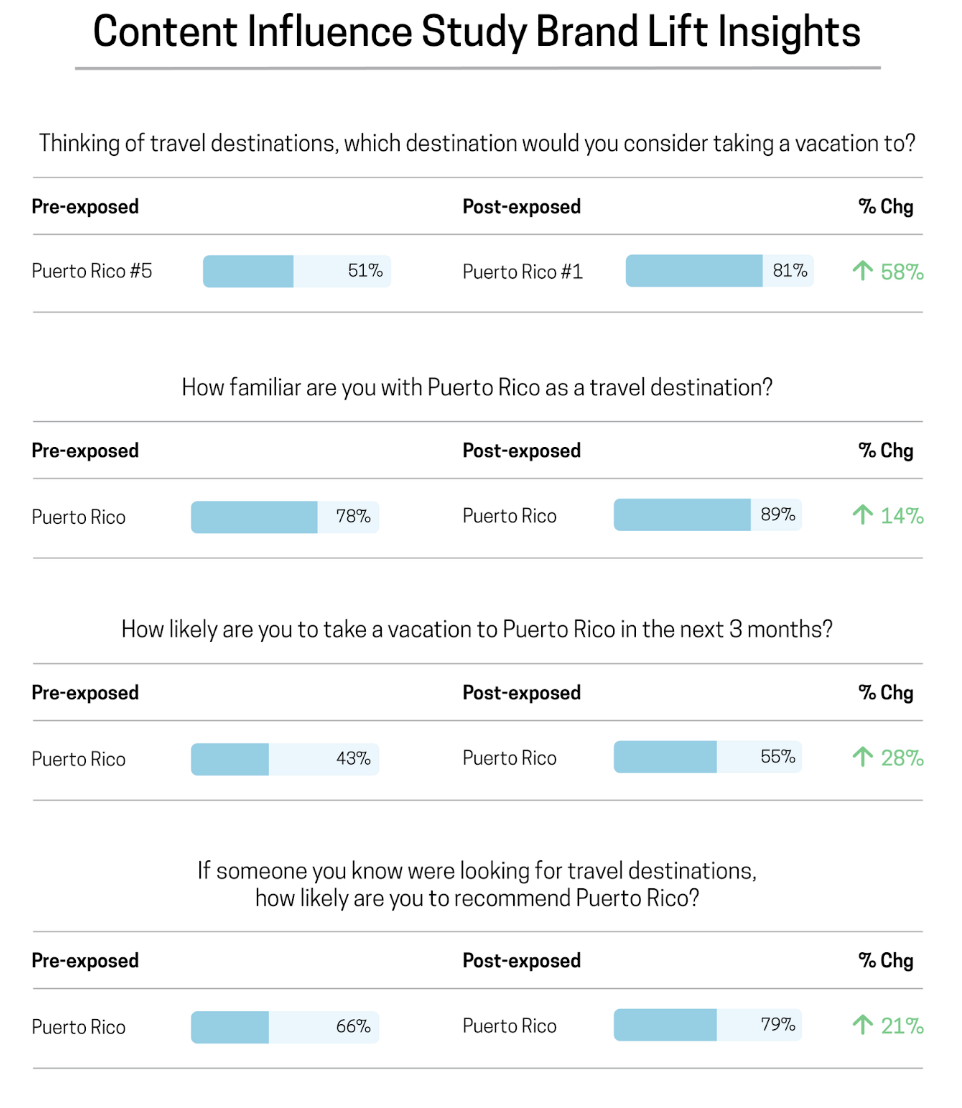Select the 79% post-exposed recommendation bar

[x=707, y=1025]
